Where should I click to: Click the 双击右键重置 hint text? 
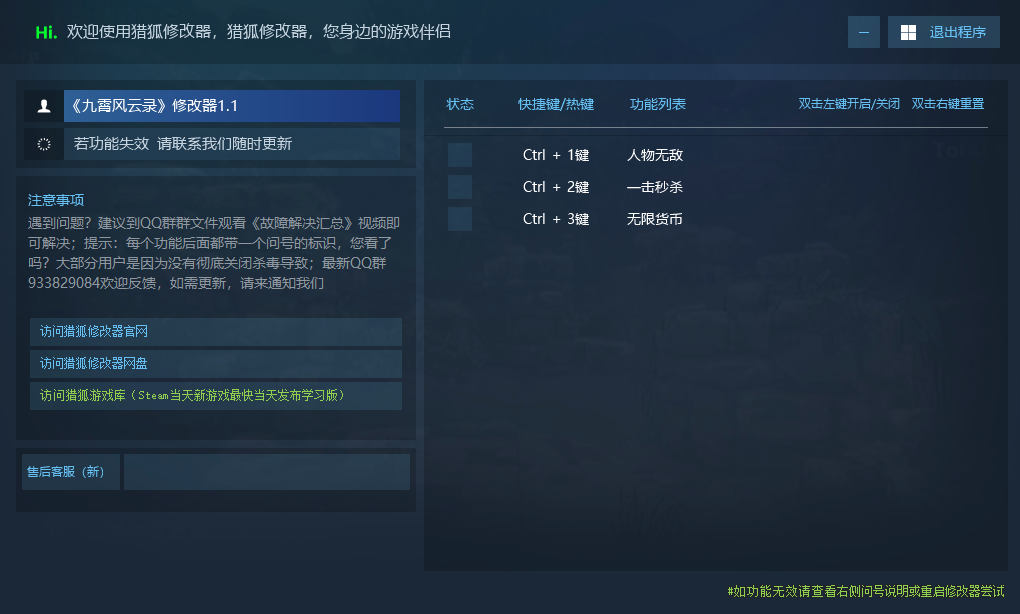tap(948, 103)
